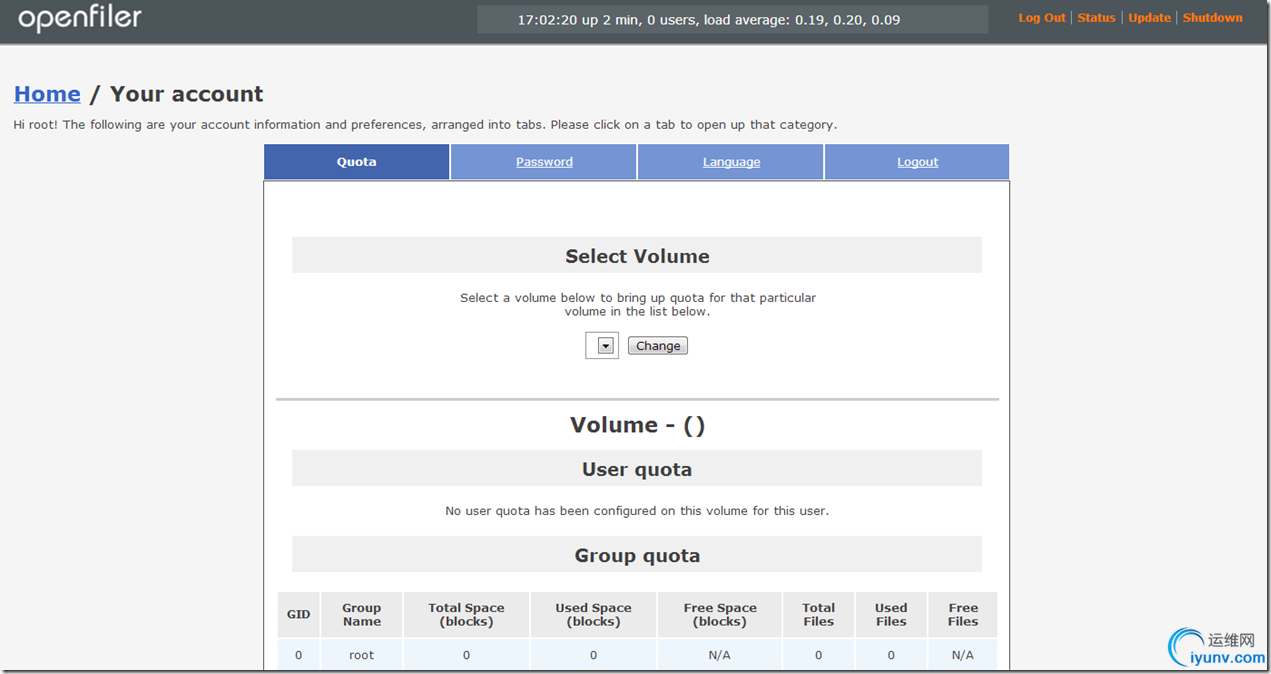Click the 'Total Files' column header
The width and height of the screenshot is (1271, 674).
tap(818, 615)
